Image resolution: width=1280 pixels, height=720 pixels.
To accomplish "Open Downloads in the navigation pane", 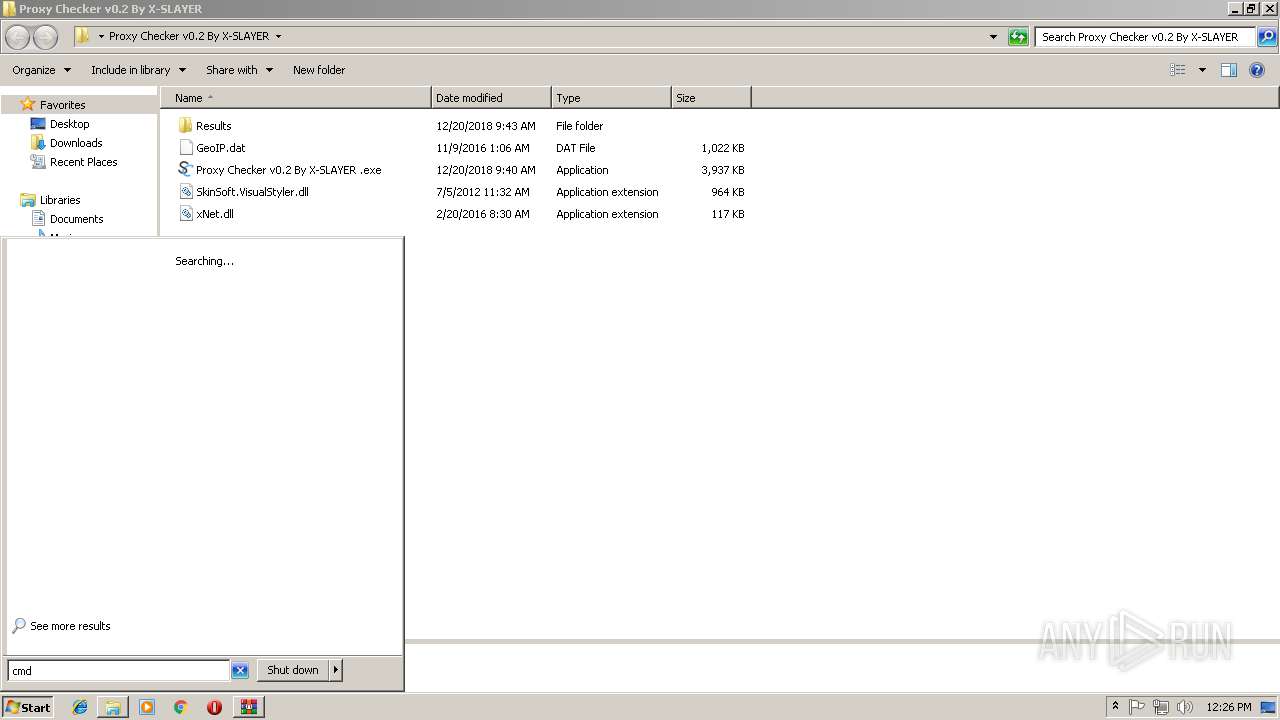I will click(x=76, y=143).
